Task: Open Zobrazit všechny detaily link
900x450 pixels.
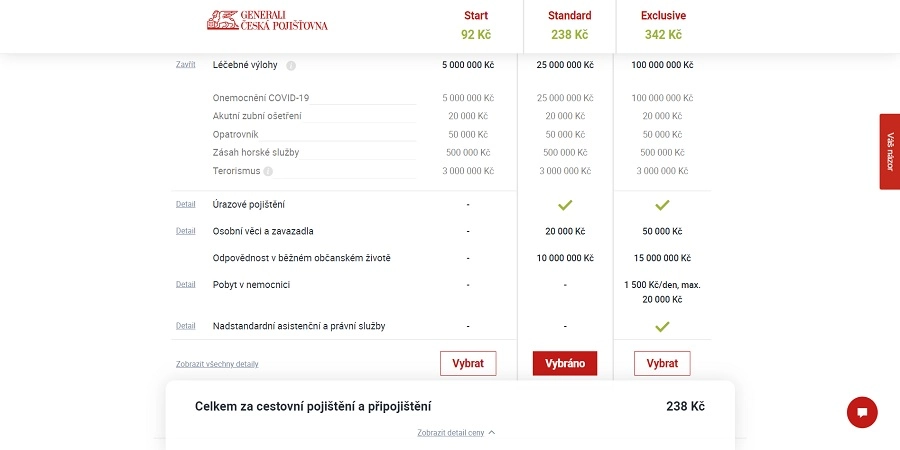Action: point(217,364)
